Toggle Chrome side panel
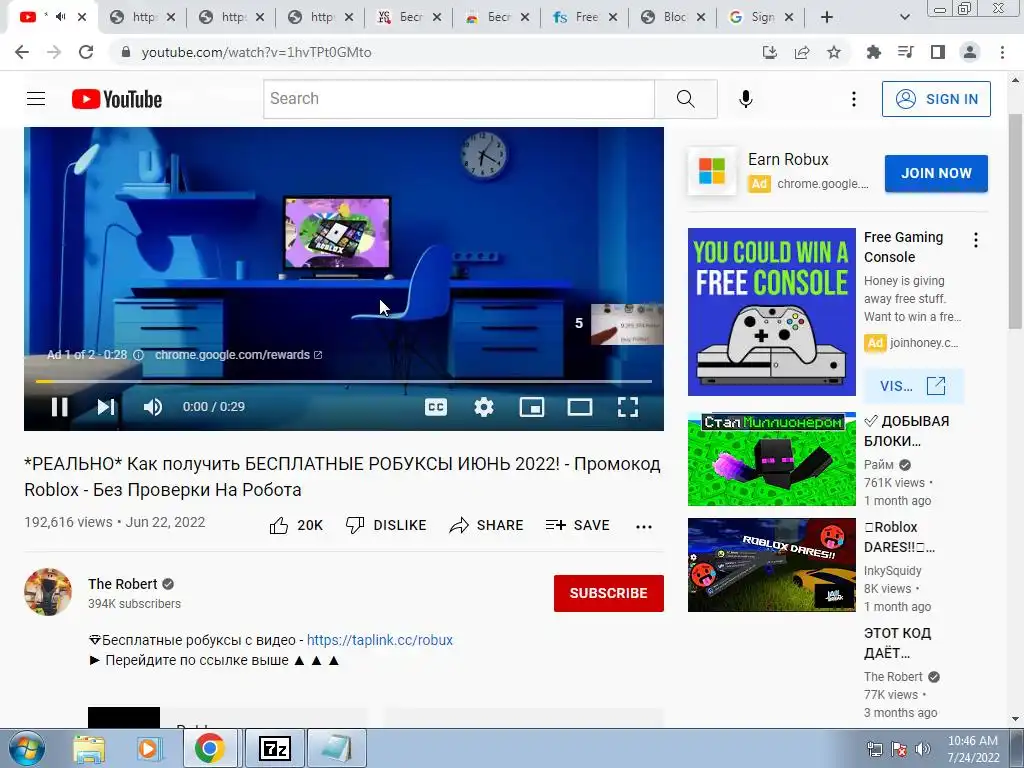The image size is (1024, 768). 938,52
